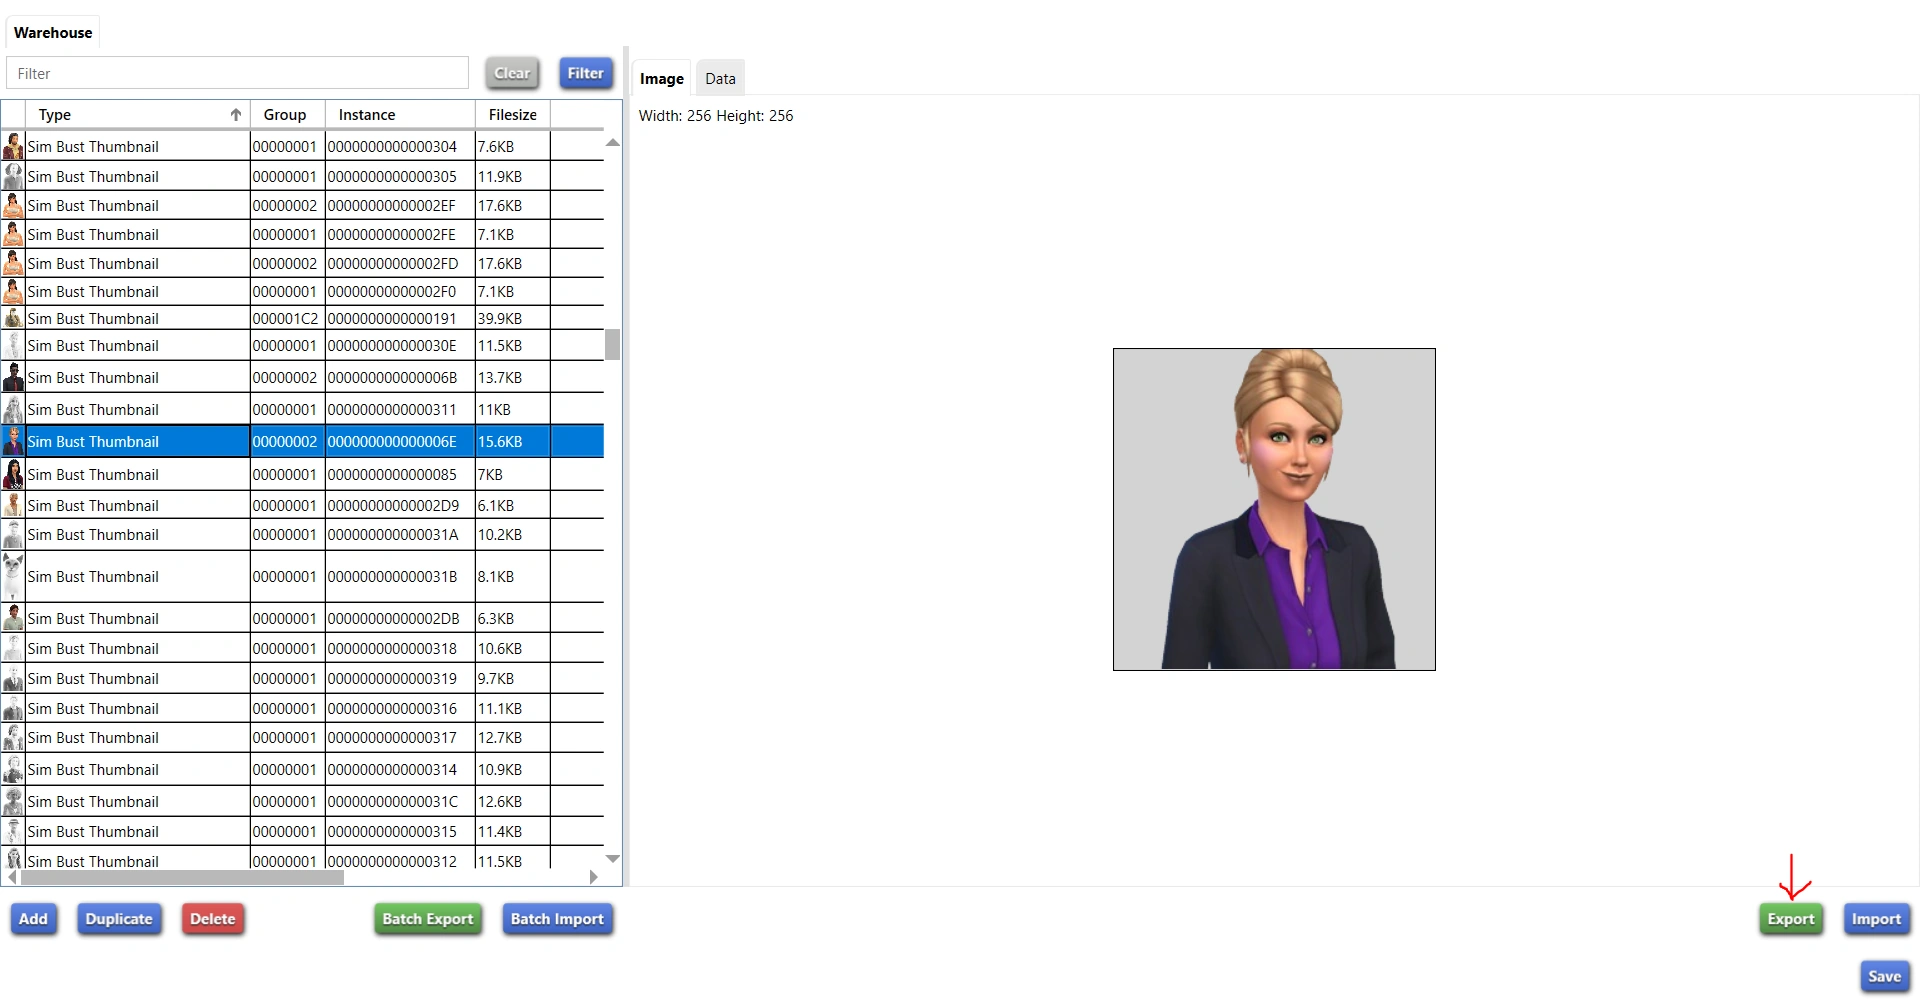Screen dimensions: 1920x1002
Task: Click thumbnail icon for instance 000000000000031A
Action: (x=13, y=534)
